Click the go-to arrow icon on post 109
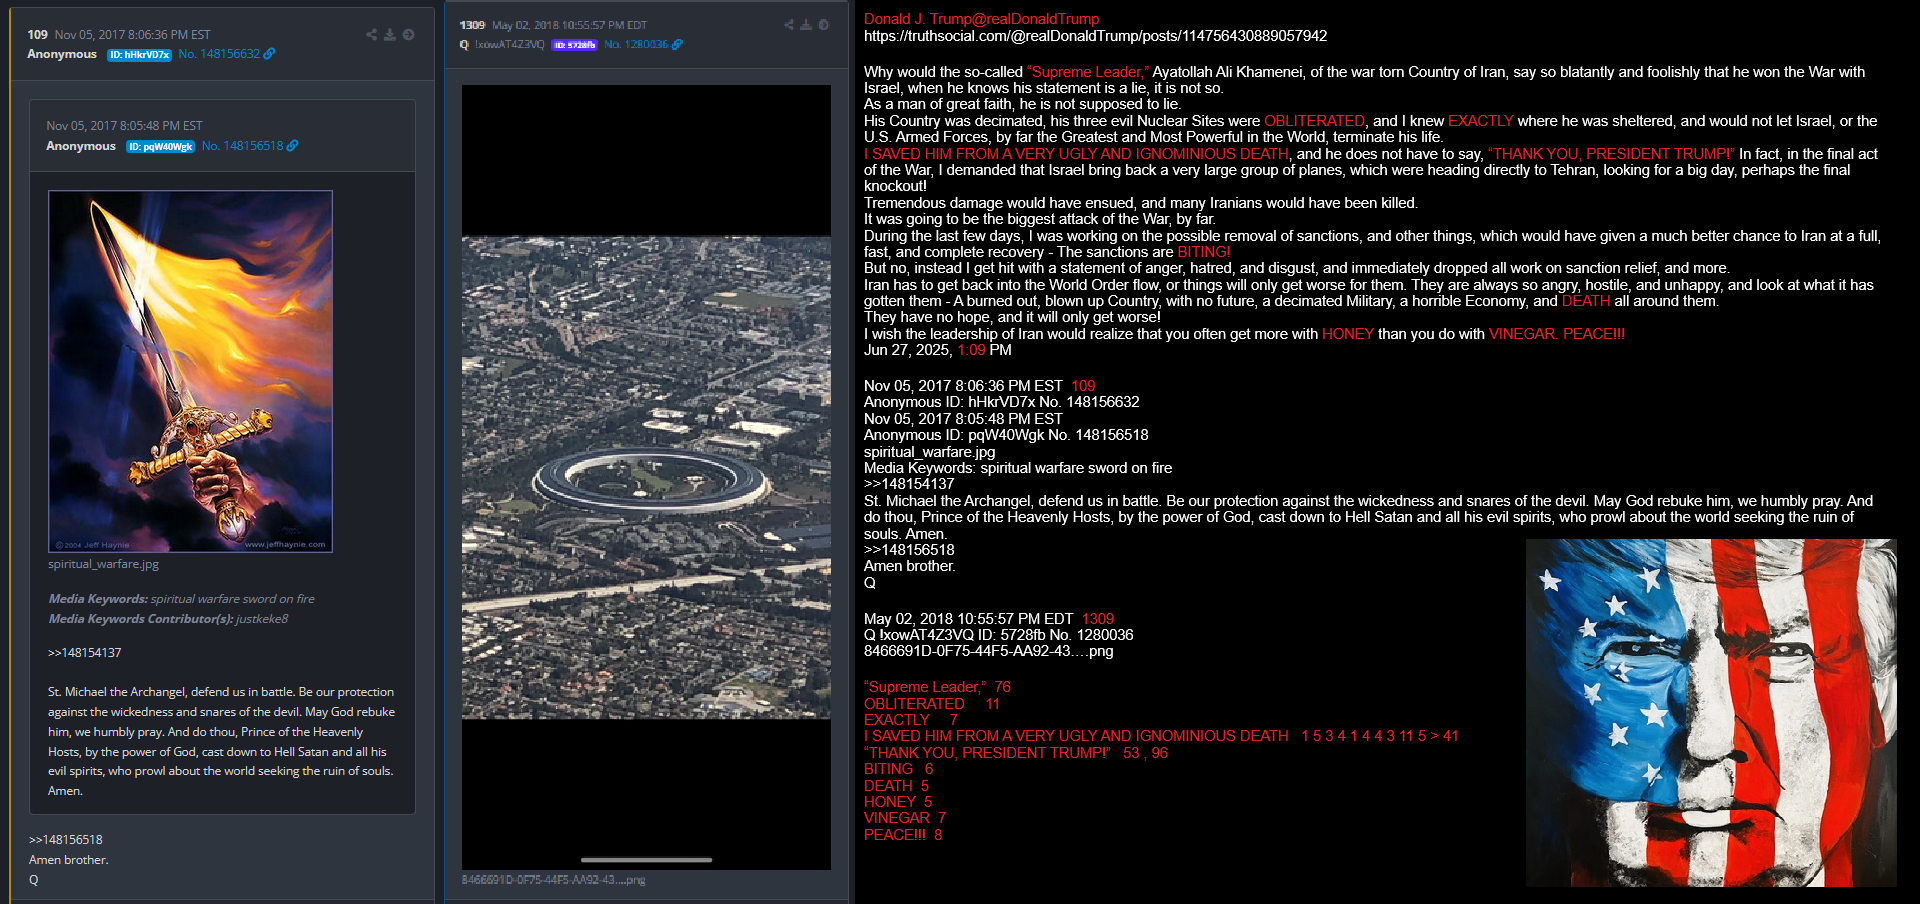The image size is (1920, 904). pyautogui.click(x=408, y=35)
